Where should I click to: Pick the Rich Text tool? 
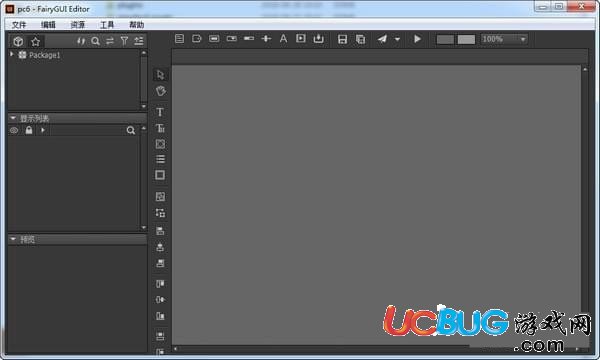tap(160, 128)
